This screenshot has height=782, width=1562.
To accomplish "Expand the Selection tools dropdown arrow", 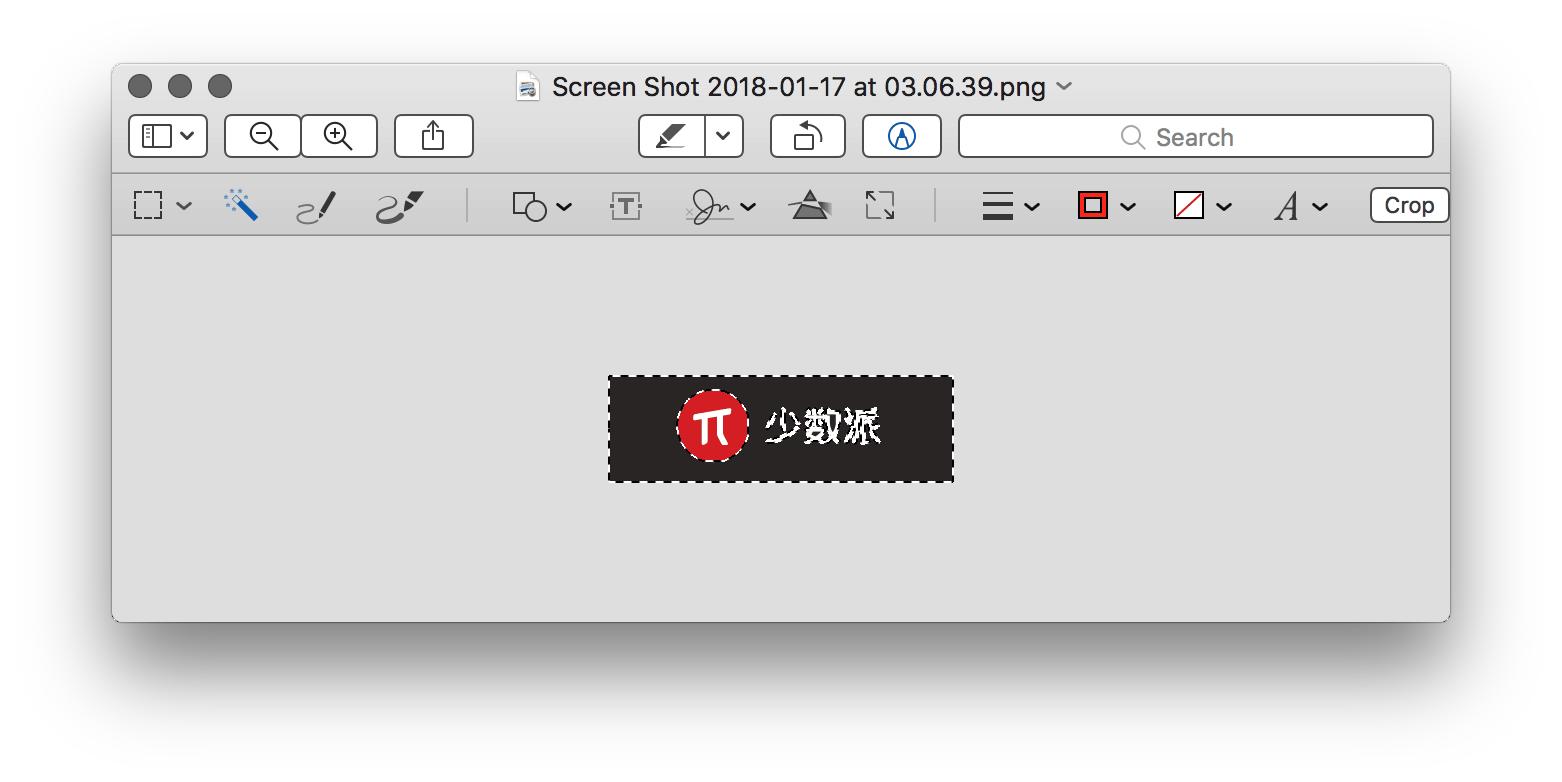I will [x=184, y=206].
